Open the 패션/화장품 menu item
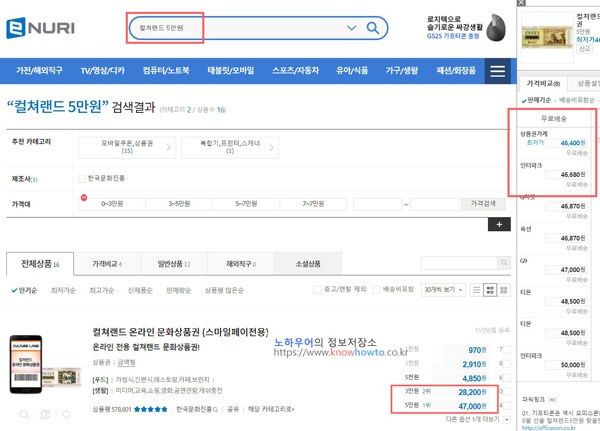 [456, 70]
